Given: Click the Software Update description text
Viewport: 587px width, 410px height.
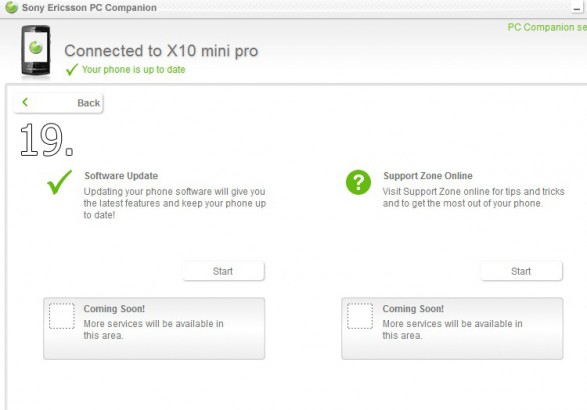Looking at the screenshot, I should [174, 203].
